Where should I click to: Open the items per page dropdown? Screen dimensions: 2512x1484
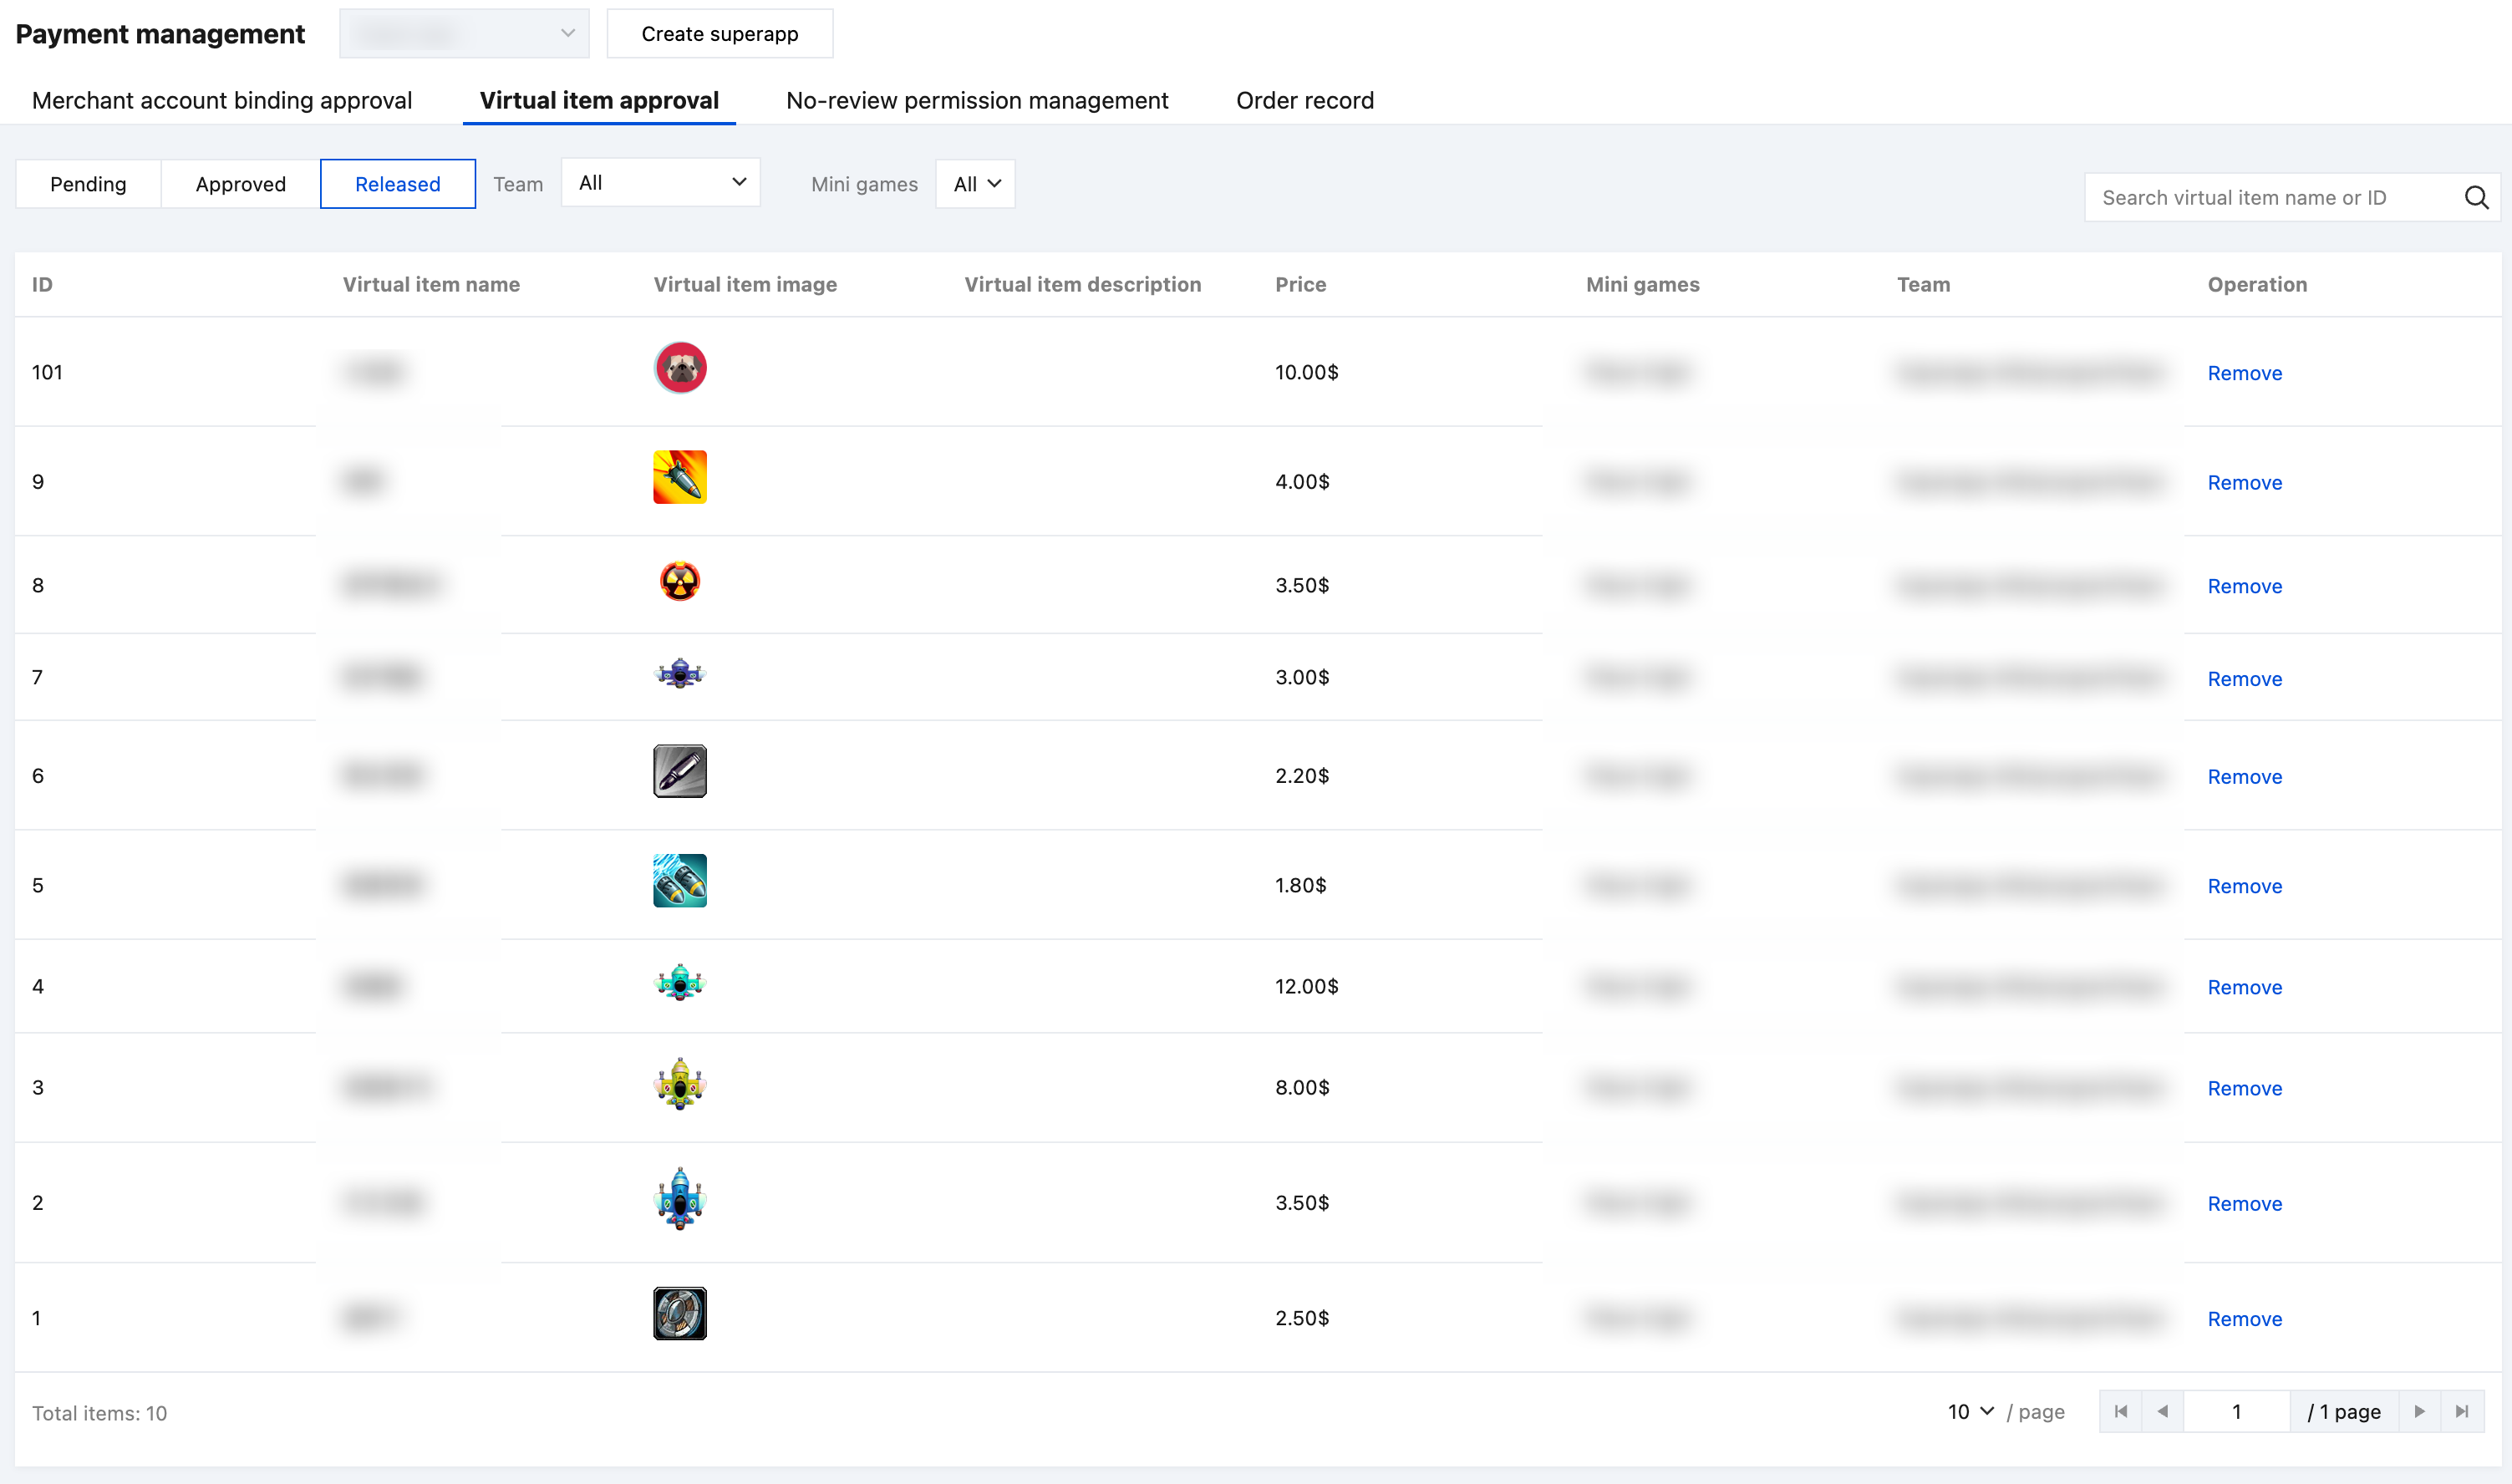[1970, 1411]
